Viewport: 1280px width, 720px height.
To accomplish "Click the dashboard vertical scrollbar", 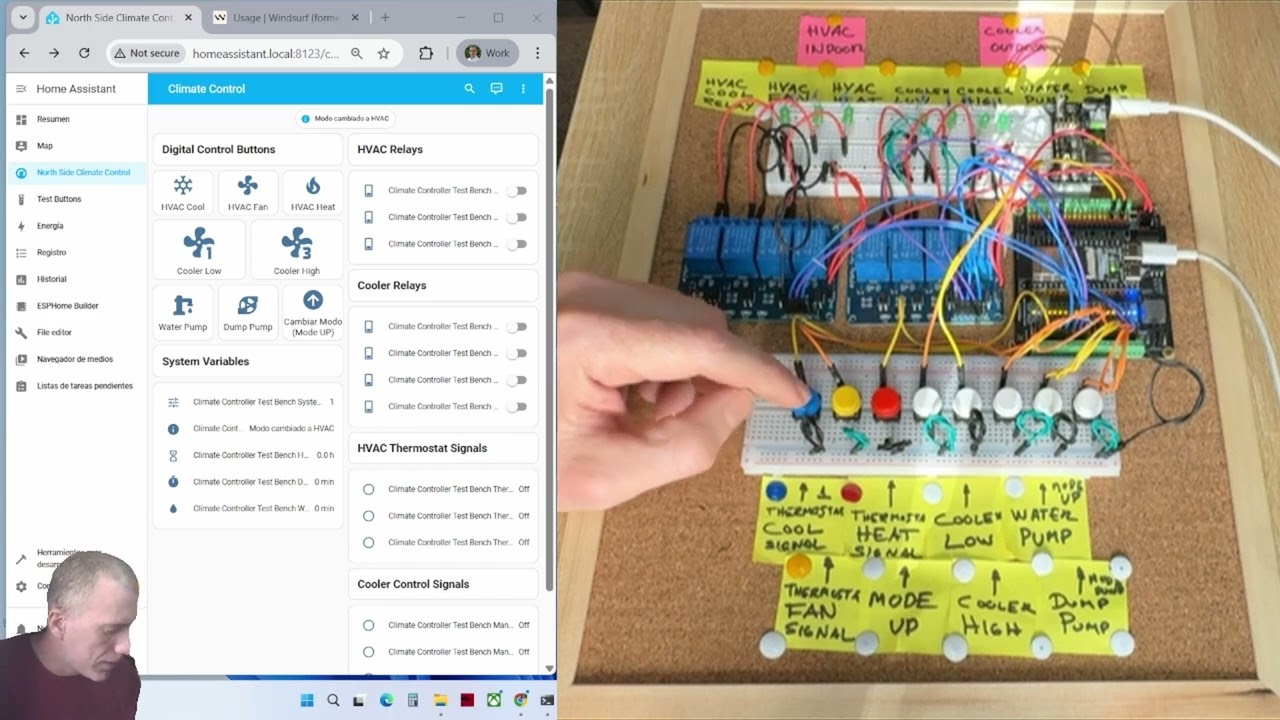I will (549, 340).
